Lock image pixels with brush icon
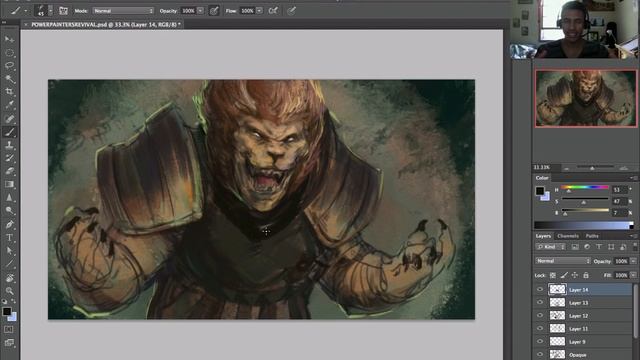 click(564, 276)
